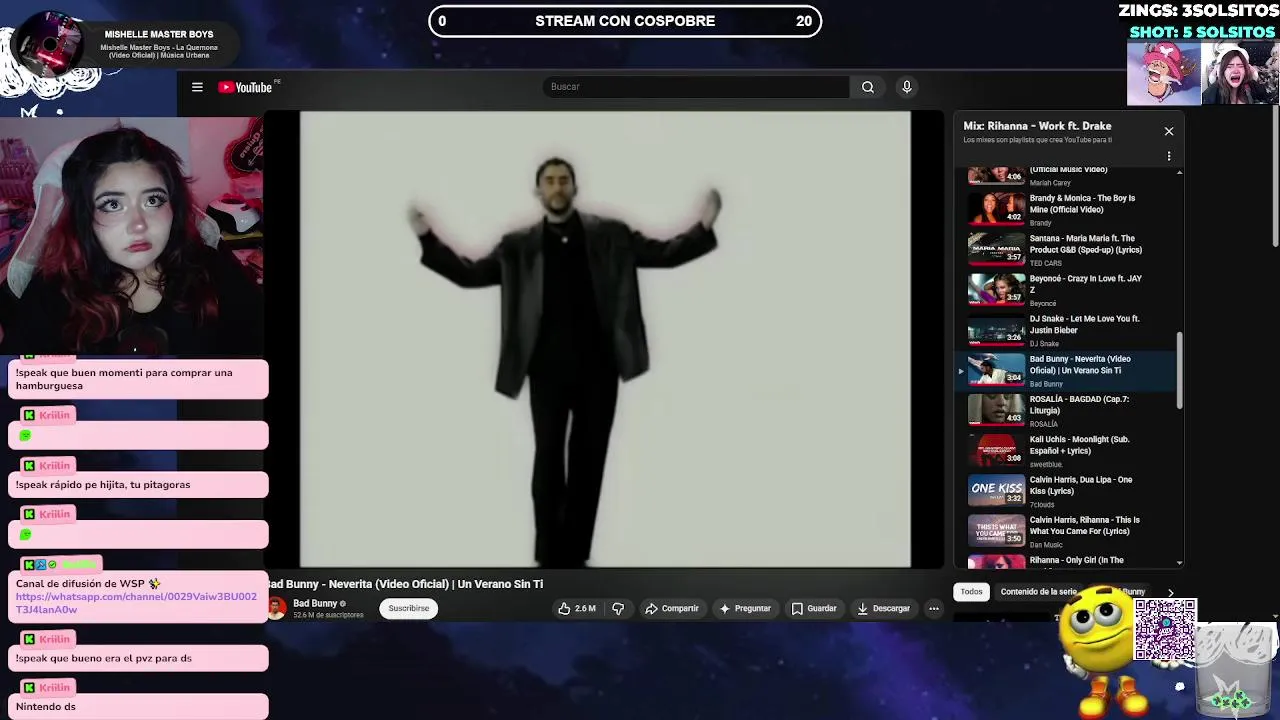
Task: Play DJ Snake Let Me Love You
Action: tap(1064, 330)
